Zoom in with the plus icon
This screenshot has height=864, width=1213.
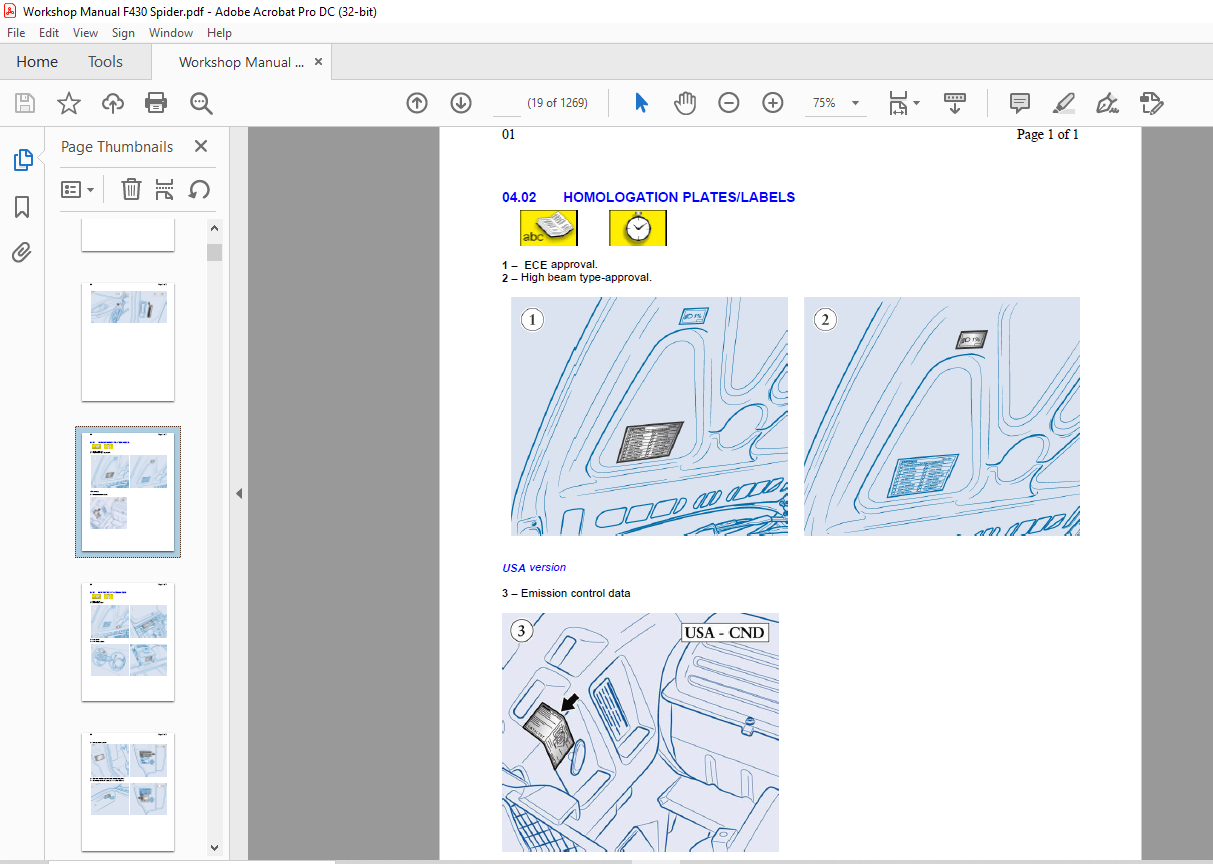click(x=773, y=103)
